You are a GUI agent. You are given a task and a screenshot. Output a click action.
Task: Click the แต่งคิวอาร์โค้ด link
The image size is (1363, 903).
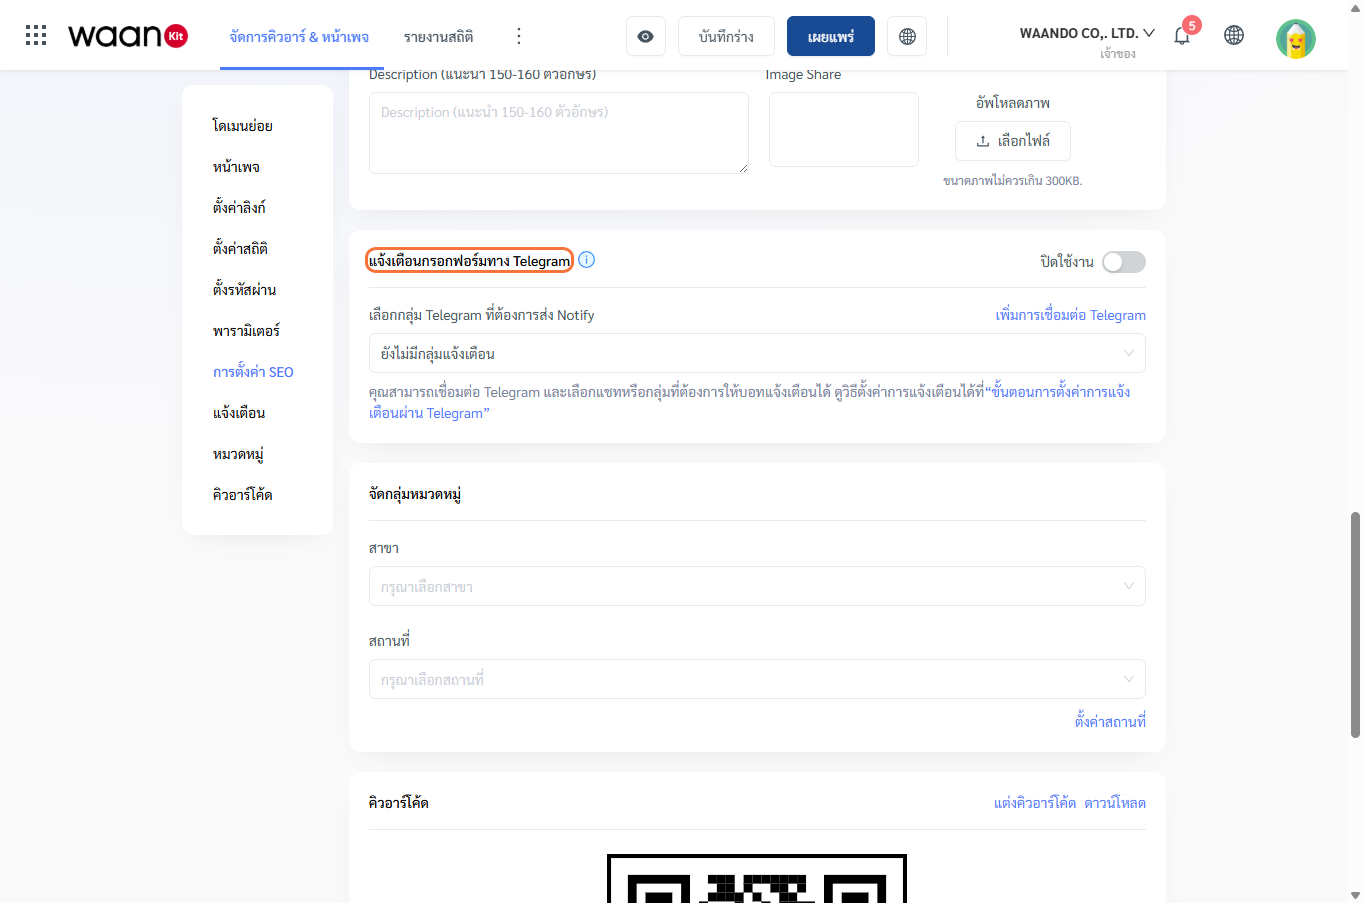coord(1035,803)
